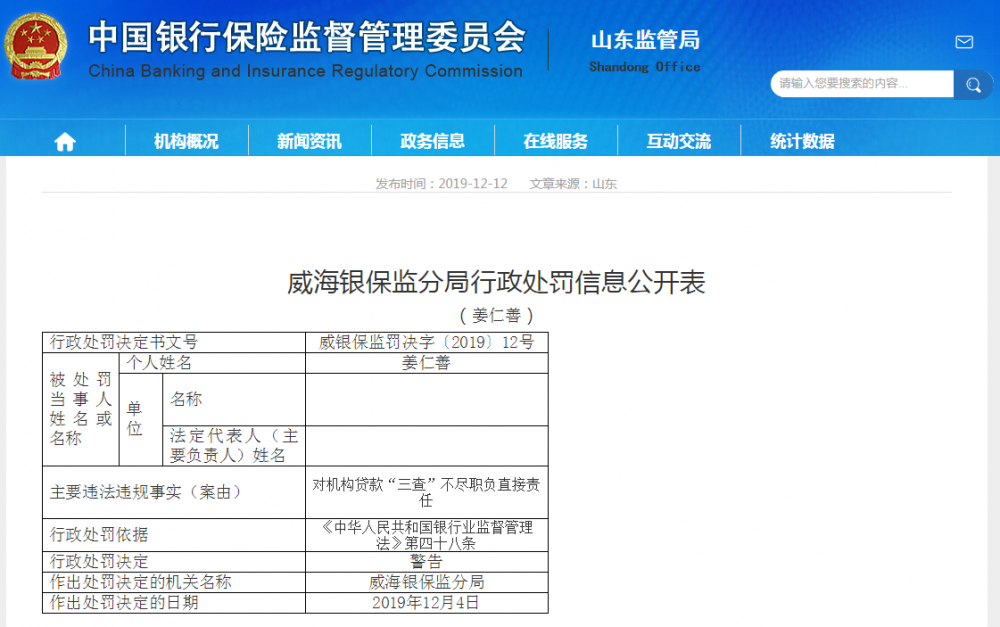The height and width of the screenshot is (627, 1000).
Task: Open the 互动交流 menu
Action: coord(680,140)
